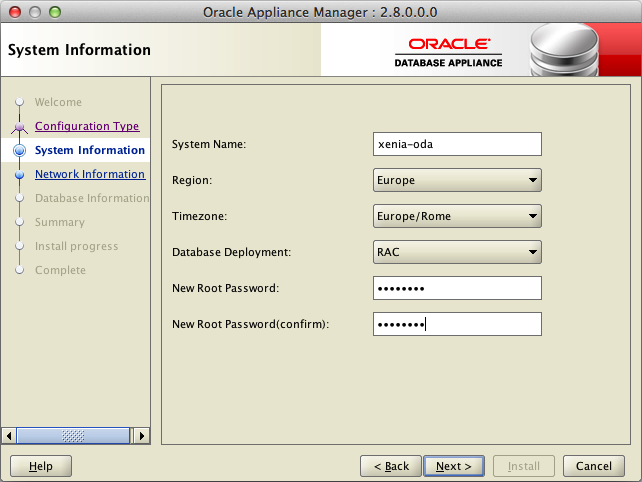Close the window with the red button

point(15,12)
